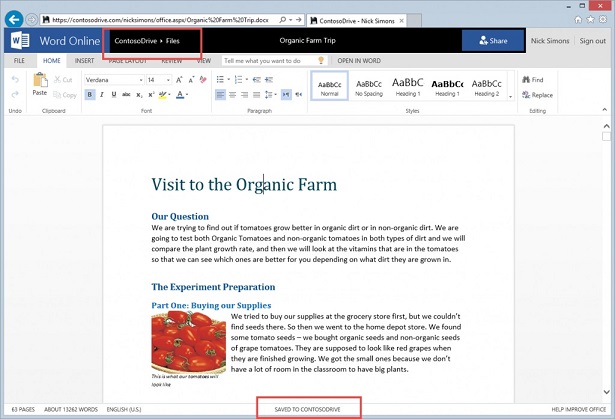
Task: Grow the font size
Action: (x=179, y=80)
